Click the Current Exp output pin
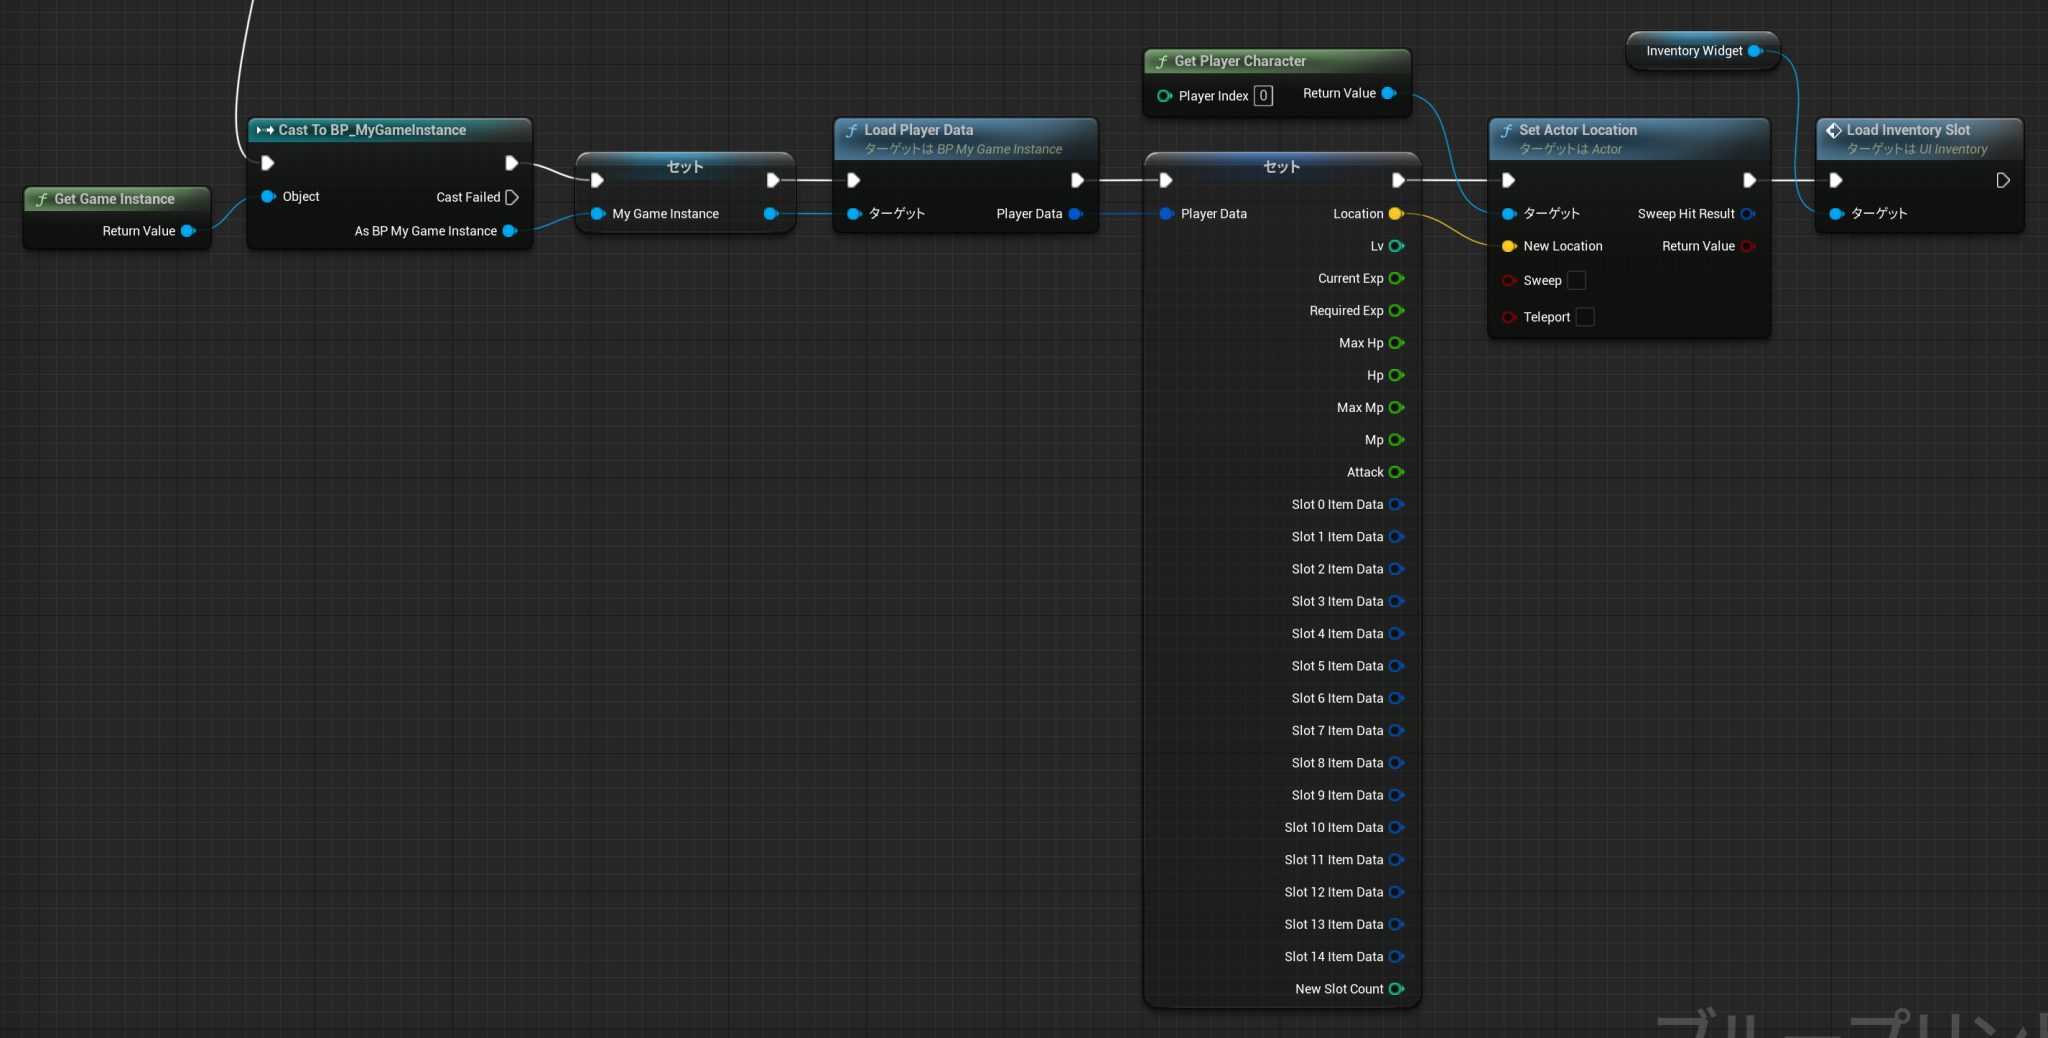 point(1396,279)
